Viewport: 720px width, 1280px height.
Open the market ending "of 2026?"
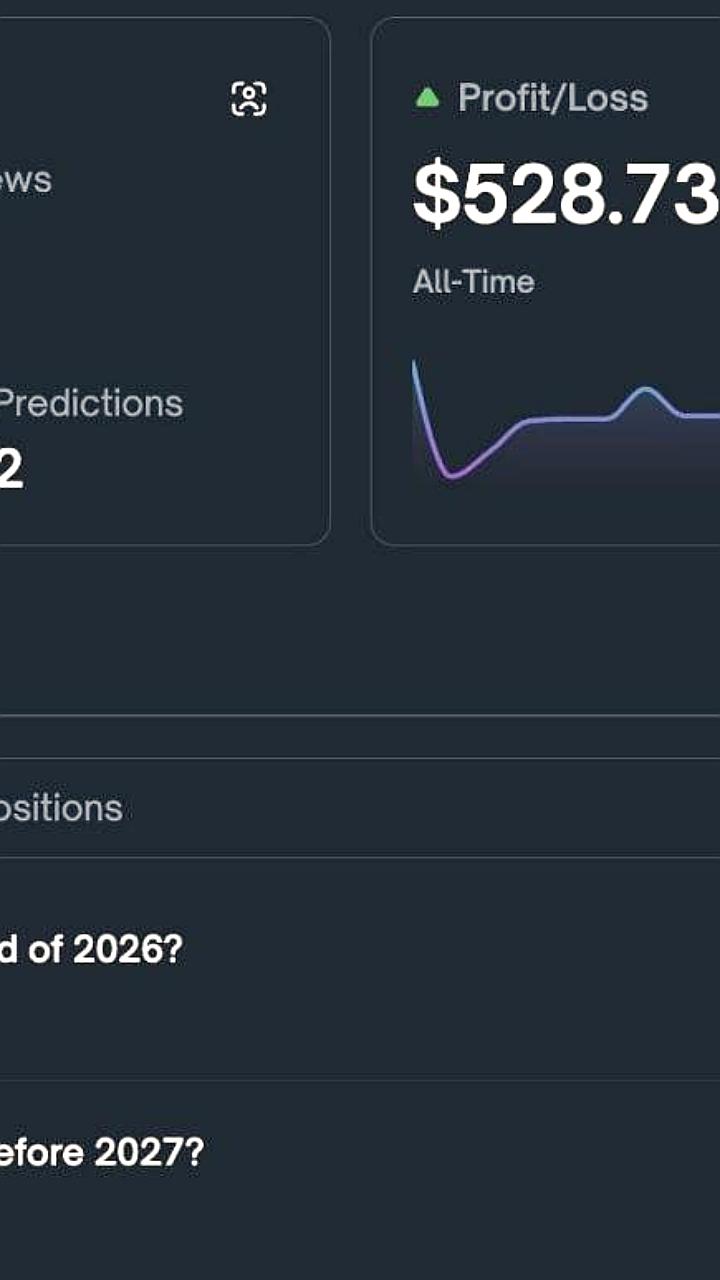(90, 950)
